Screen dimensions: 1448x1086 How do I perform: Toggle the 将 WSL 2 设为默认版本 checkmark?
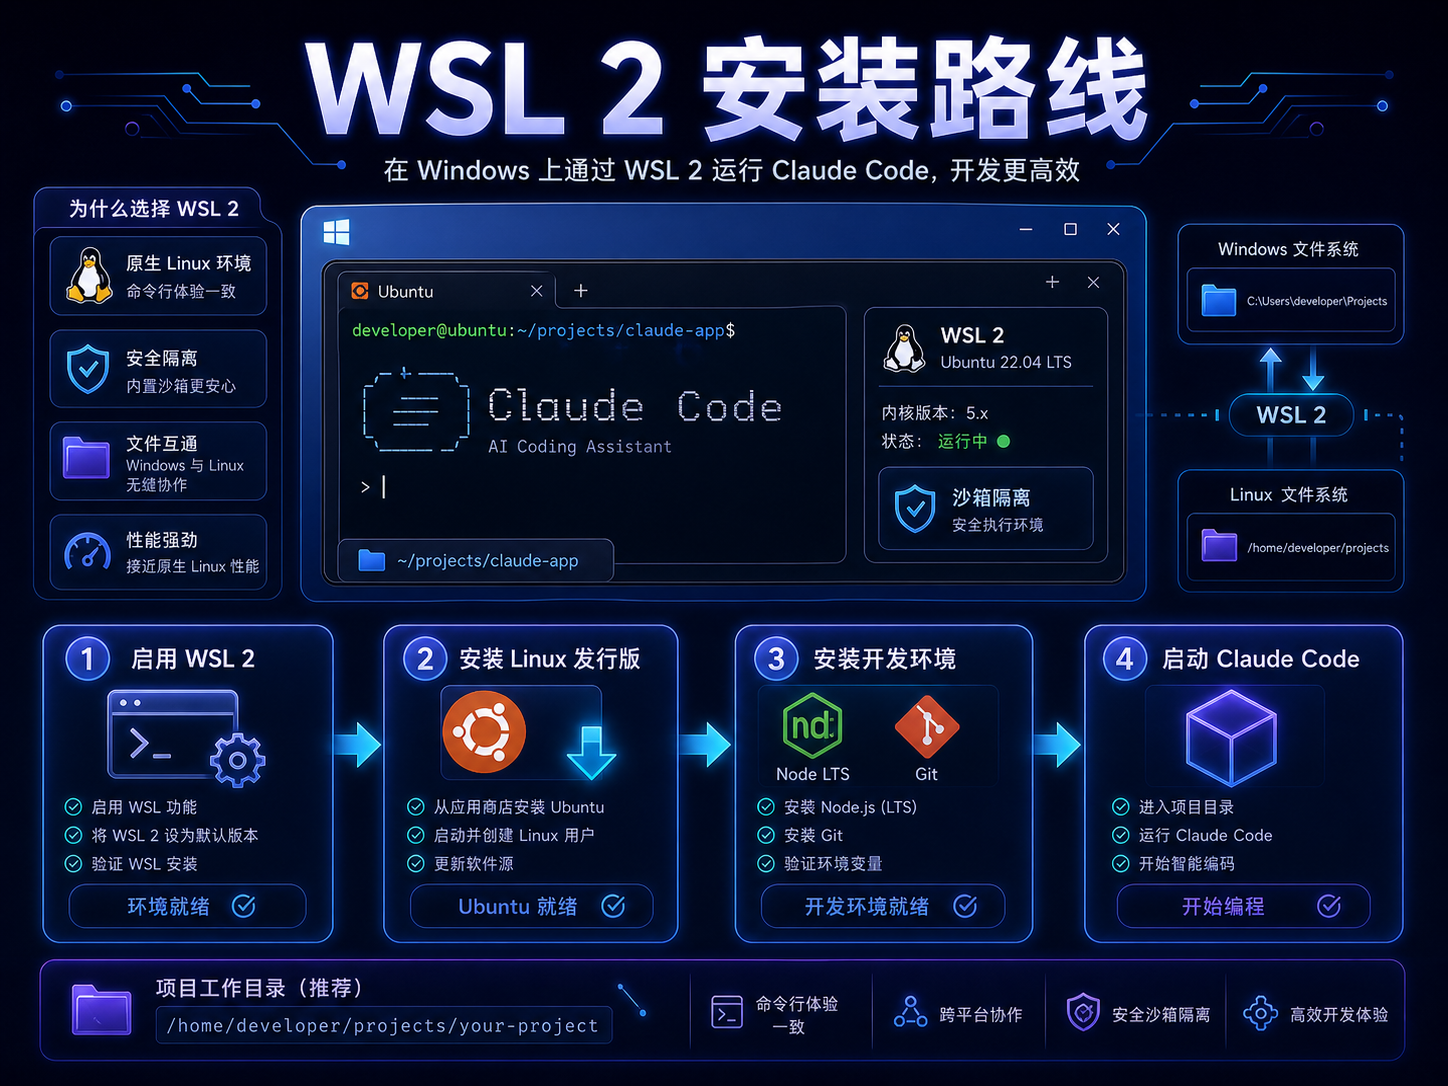pos(73,835)
